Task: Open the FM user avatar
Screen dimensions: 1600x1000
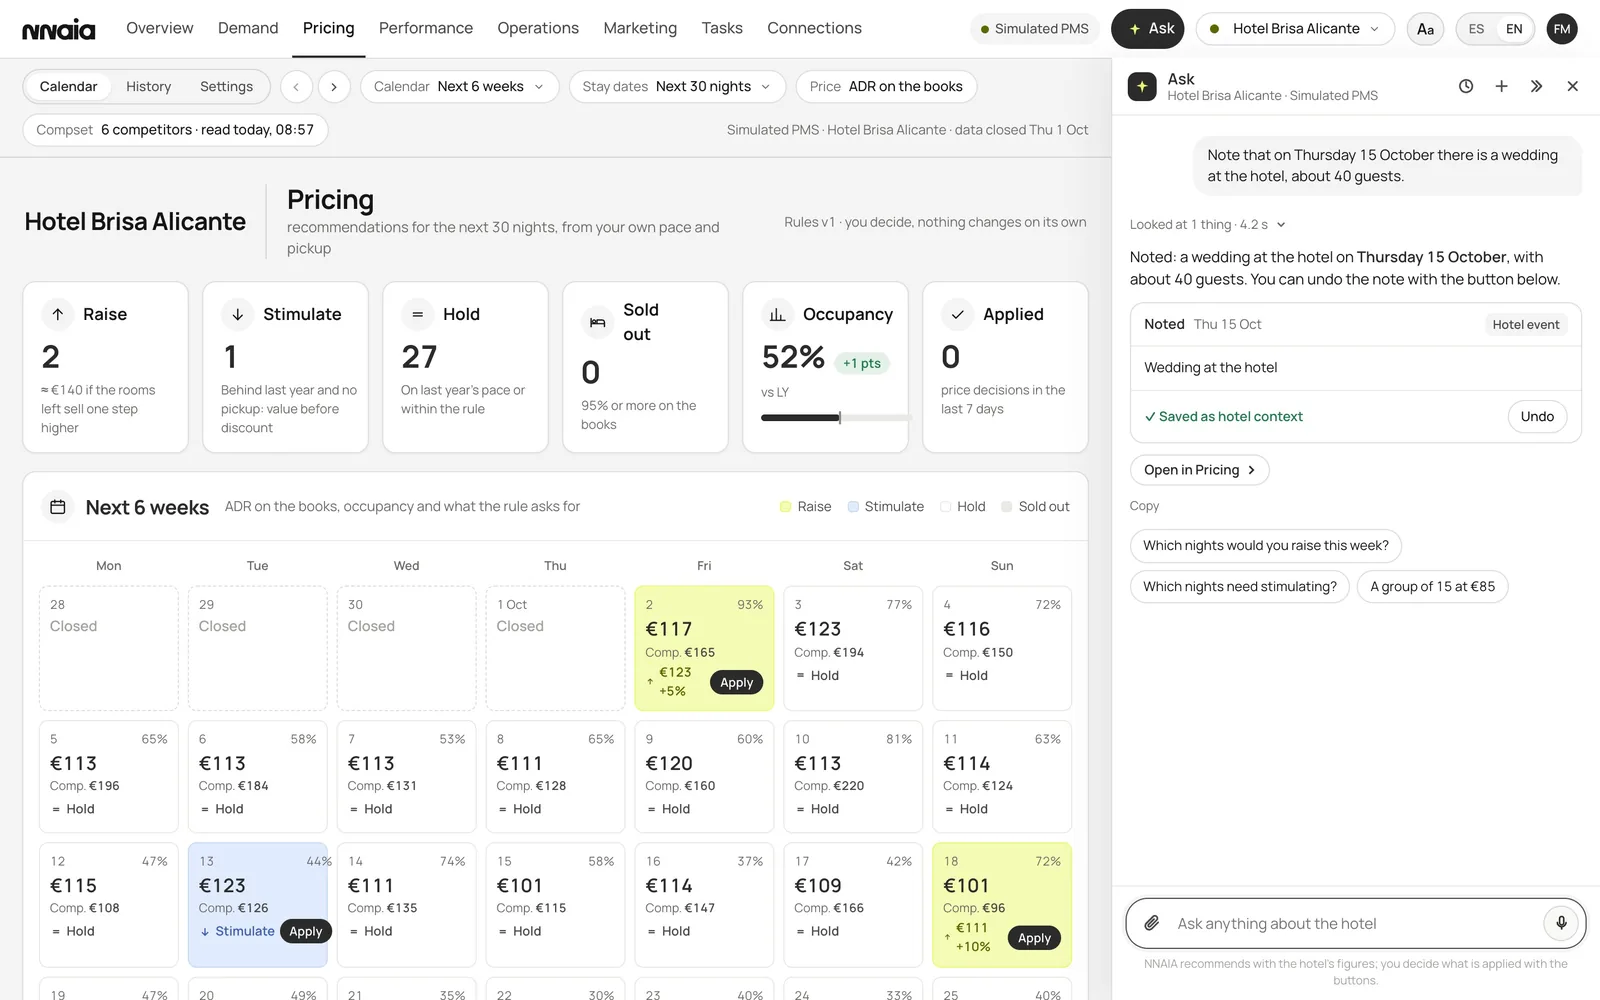Action: click(x=1562, y=29)
